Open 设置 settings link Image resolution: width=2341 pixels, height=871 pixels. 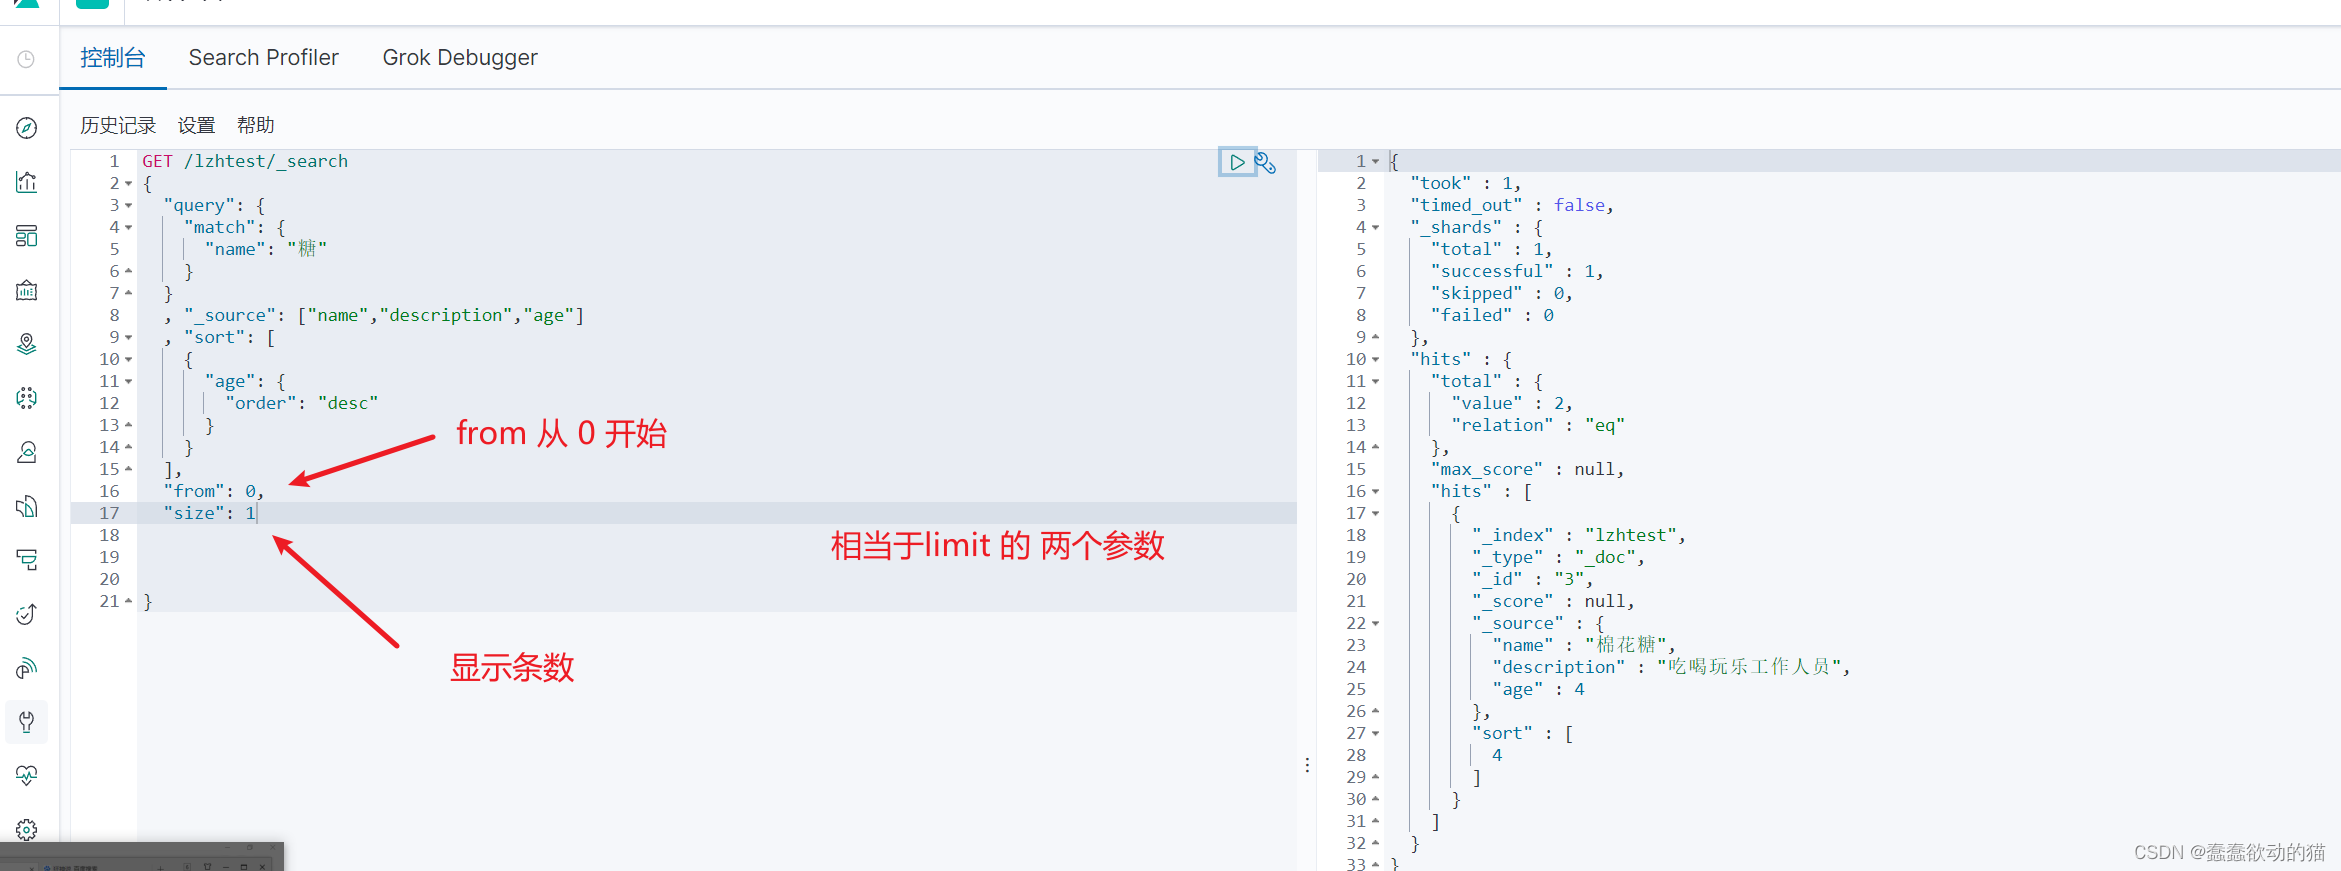(197, 125)
